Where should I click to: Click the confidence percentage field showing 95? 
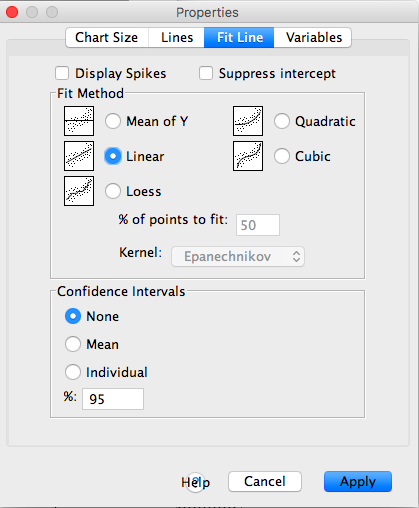[113, 399]
